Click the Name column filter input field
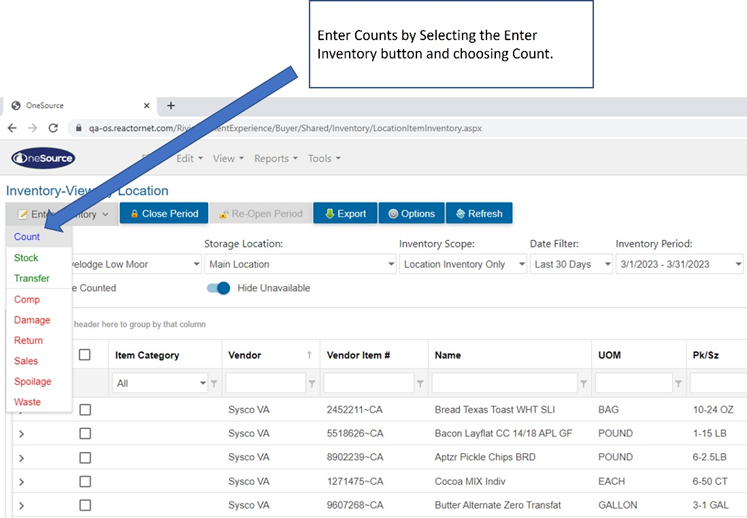The image size is (747, 518). [503, 383]
